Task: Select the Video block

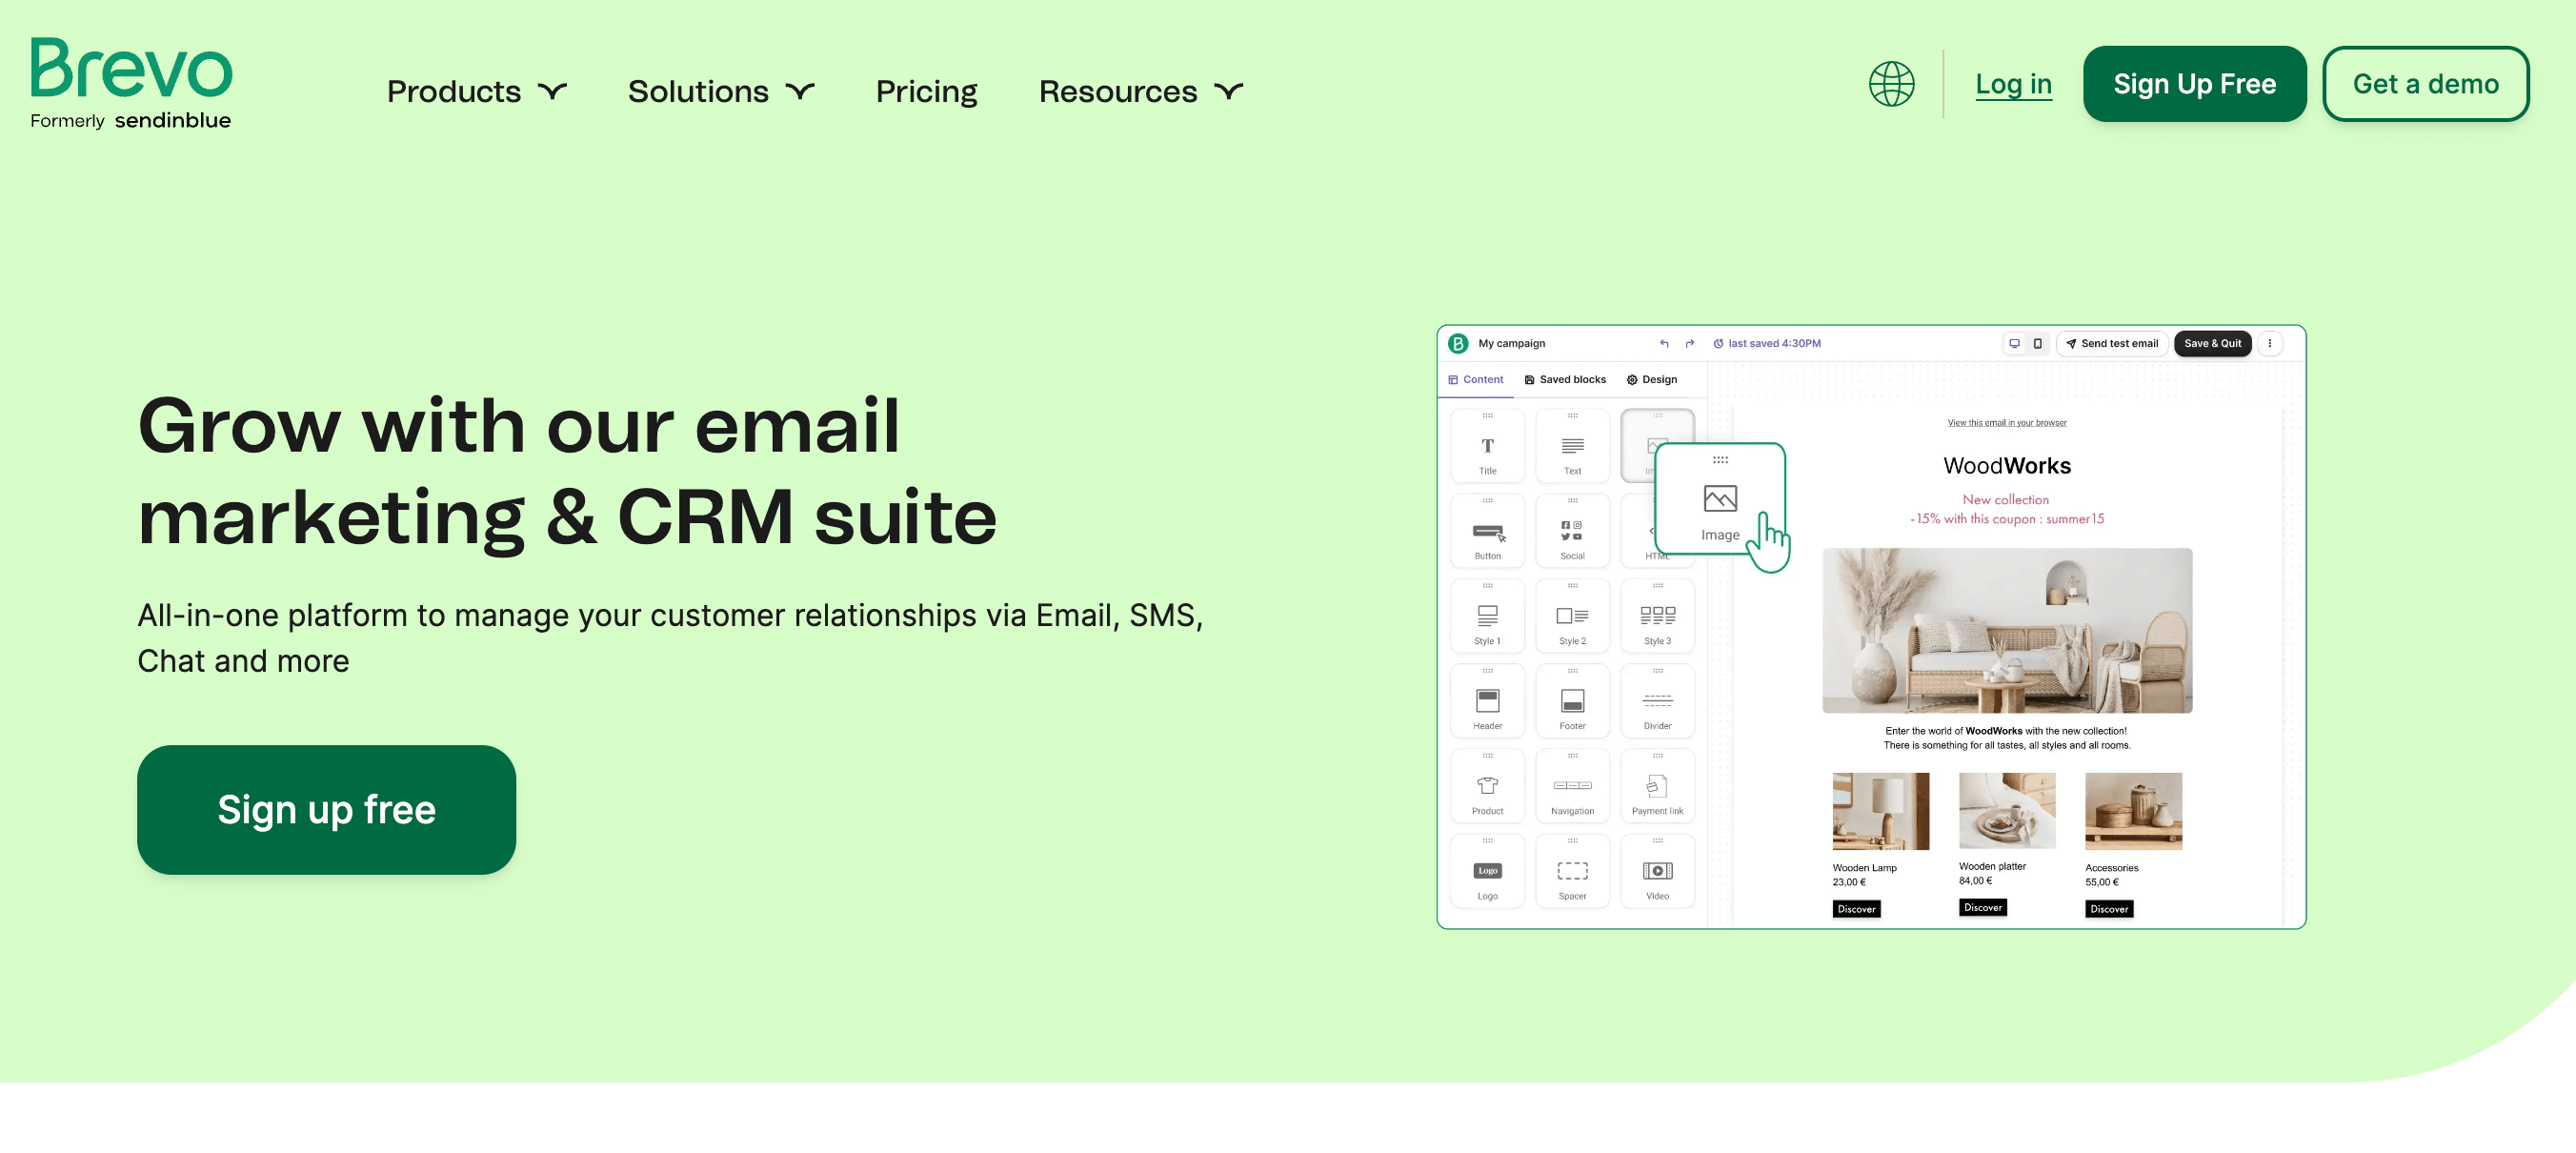Action: click(x=1657, y=871)
